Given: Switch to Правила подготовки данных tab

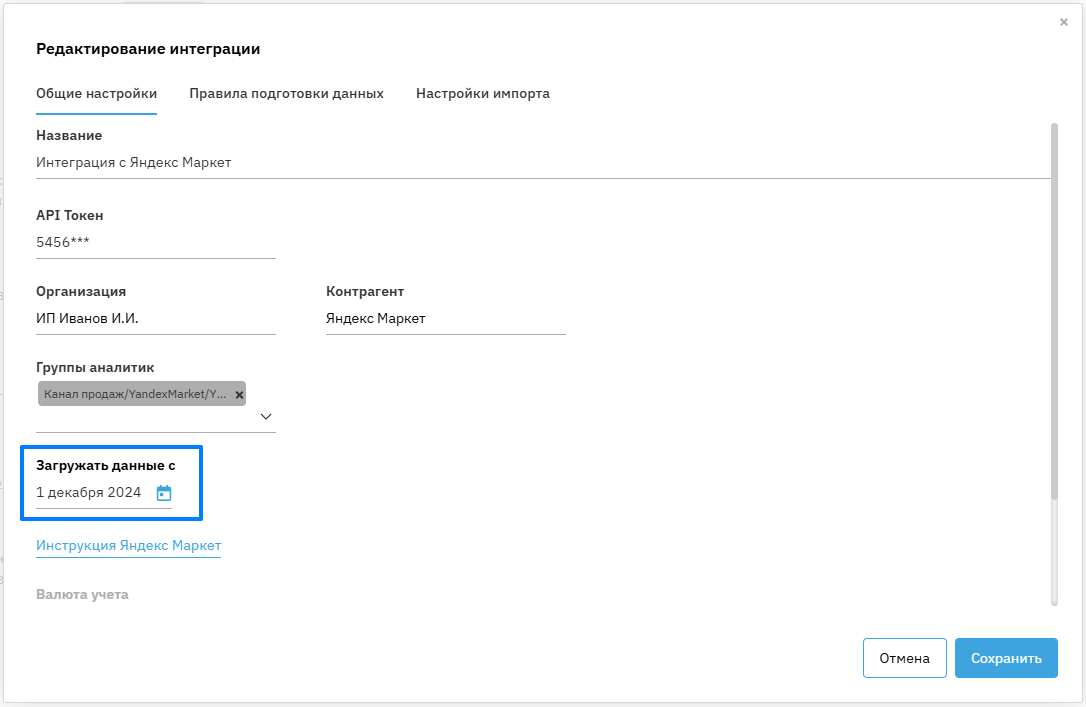Looking at the screenshot, I should 286,94.
